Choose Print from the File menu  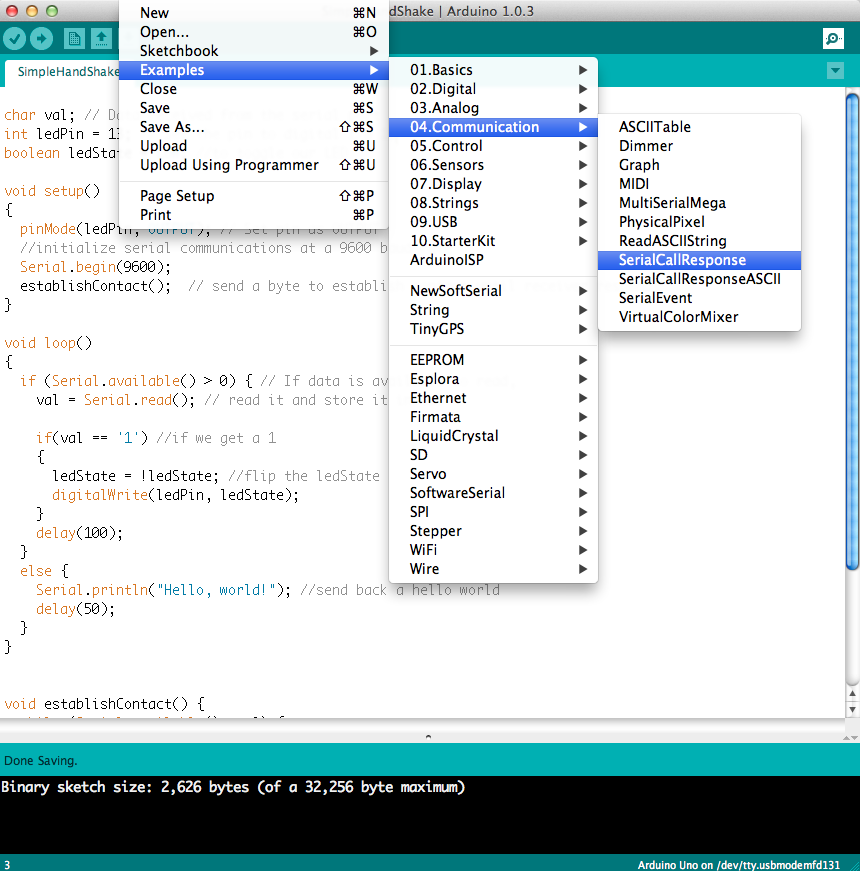click(x=254, y=214)
